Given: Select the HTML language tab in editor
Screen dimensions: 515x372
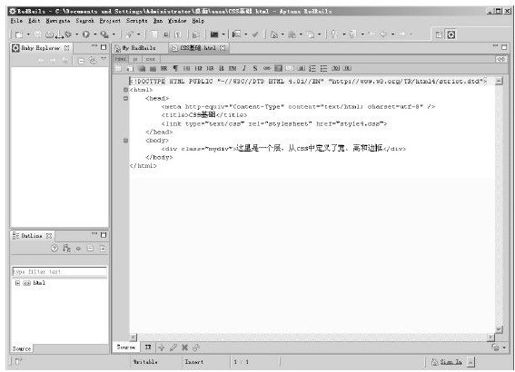Looking at the screenshot, I should tap(120, 59).
